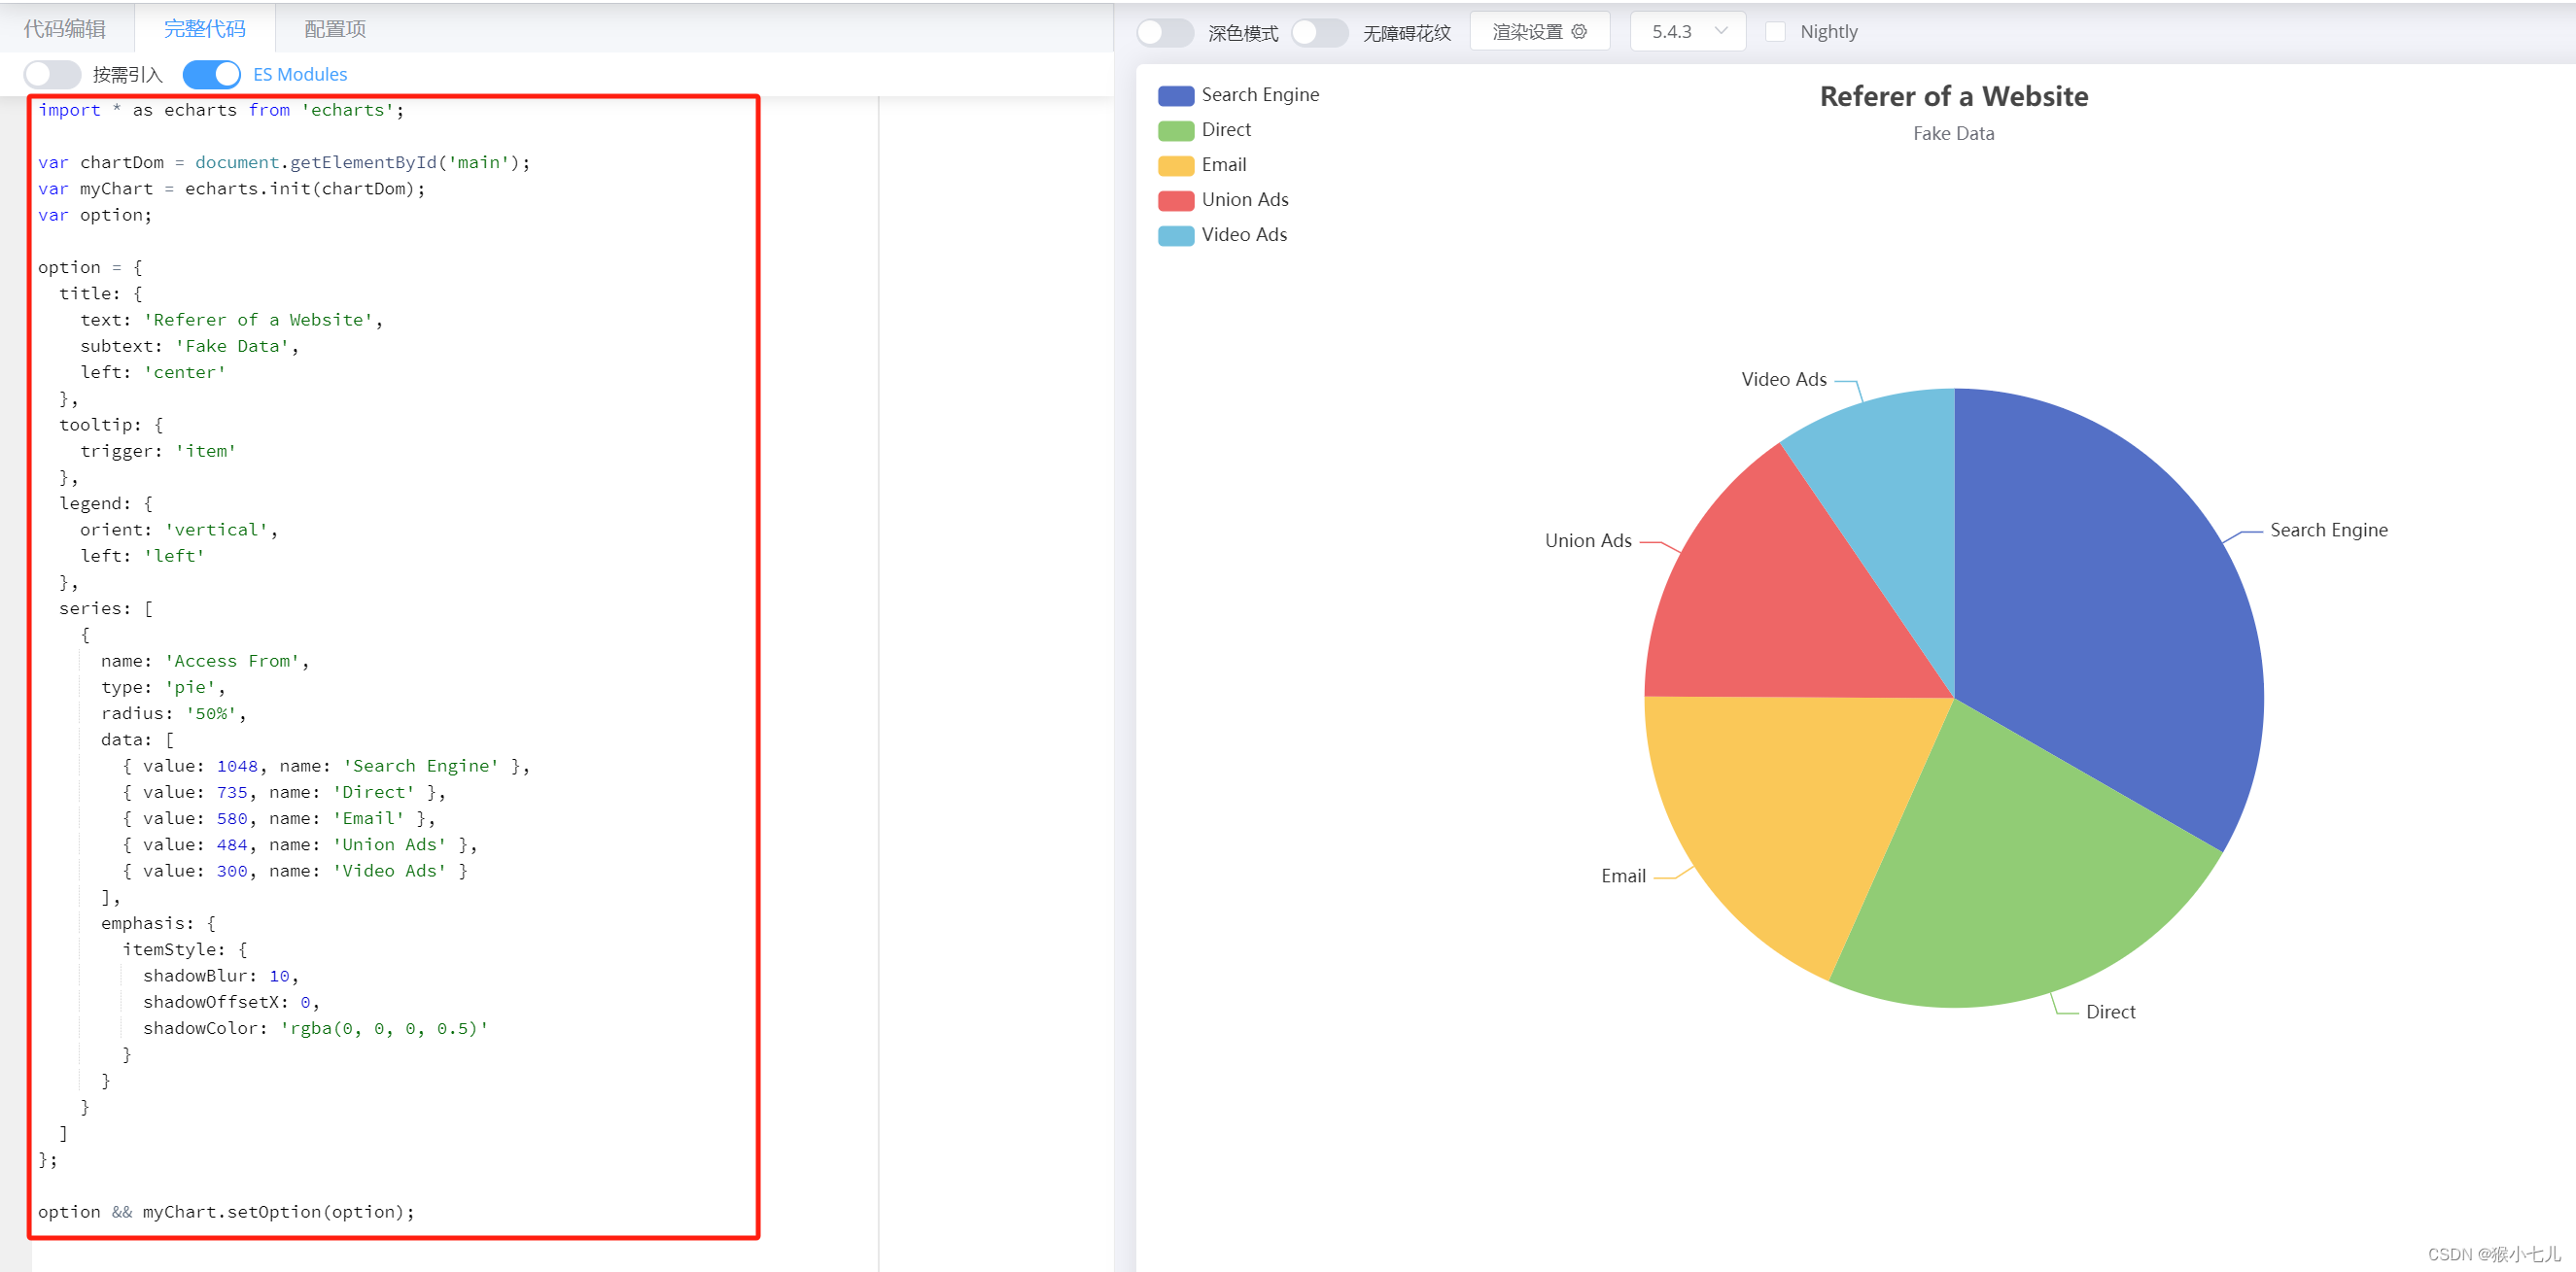Click the radius: '50%' code line

173,713
